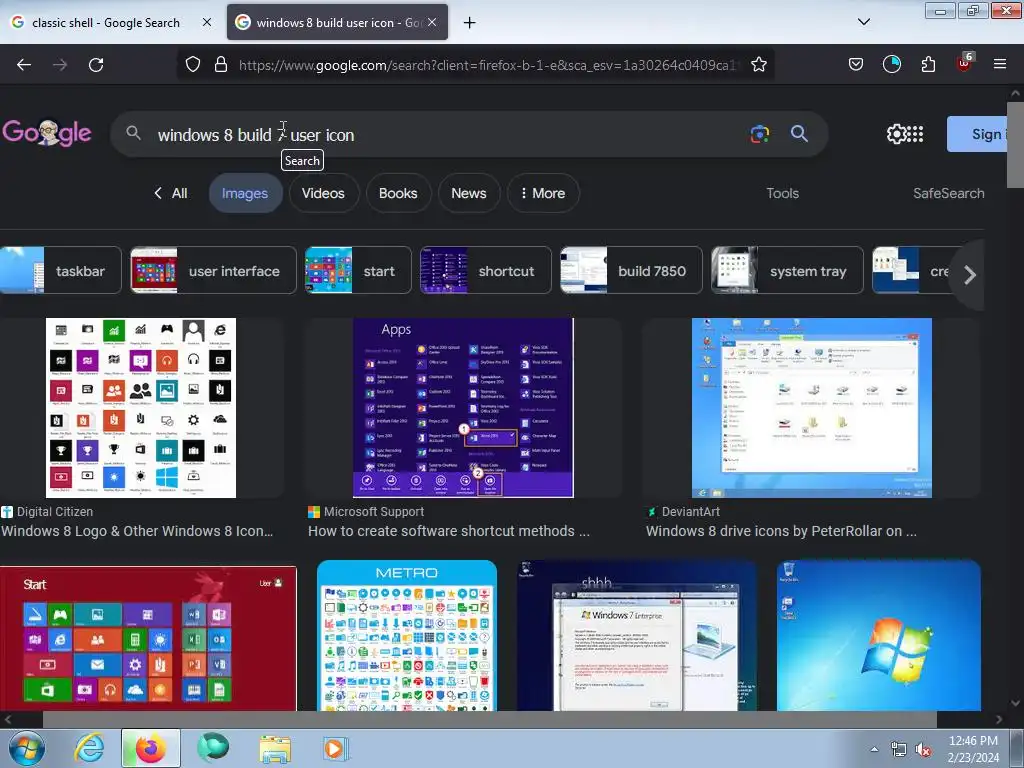Open the muted volume tray icon

pos(923,750)
